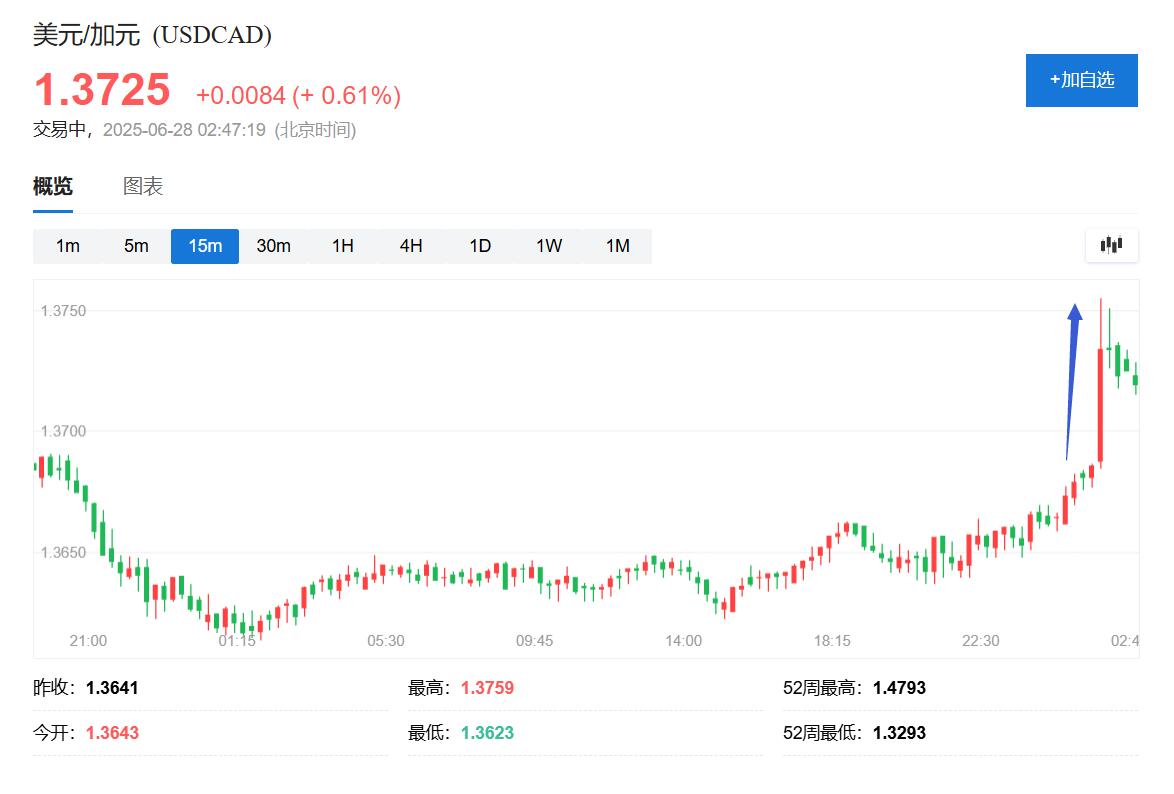Click the candlestick chart type icon

click(x=1111, y=245)
